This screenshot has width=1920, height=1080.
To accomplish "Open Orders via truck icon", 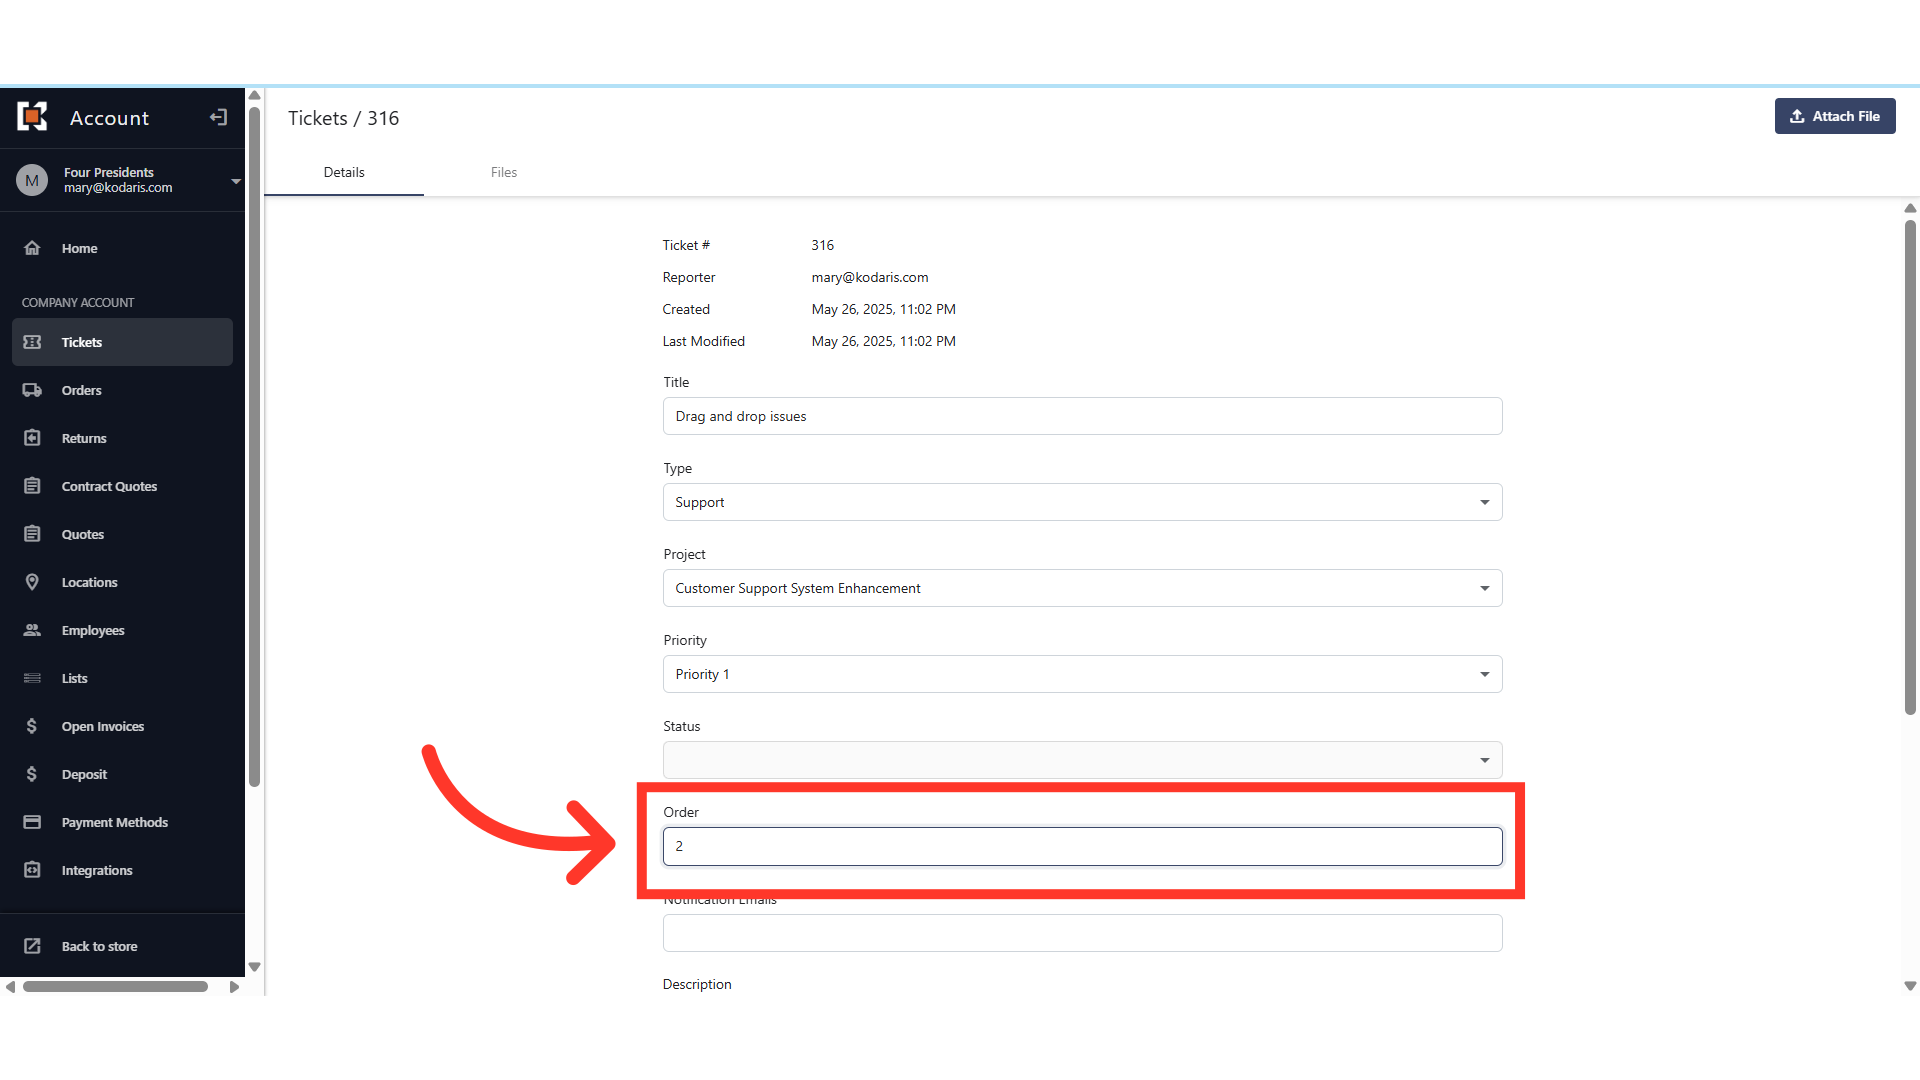I will (x=32, y=390).
